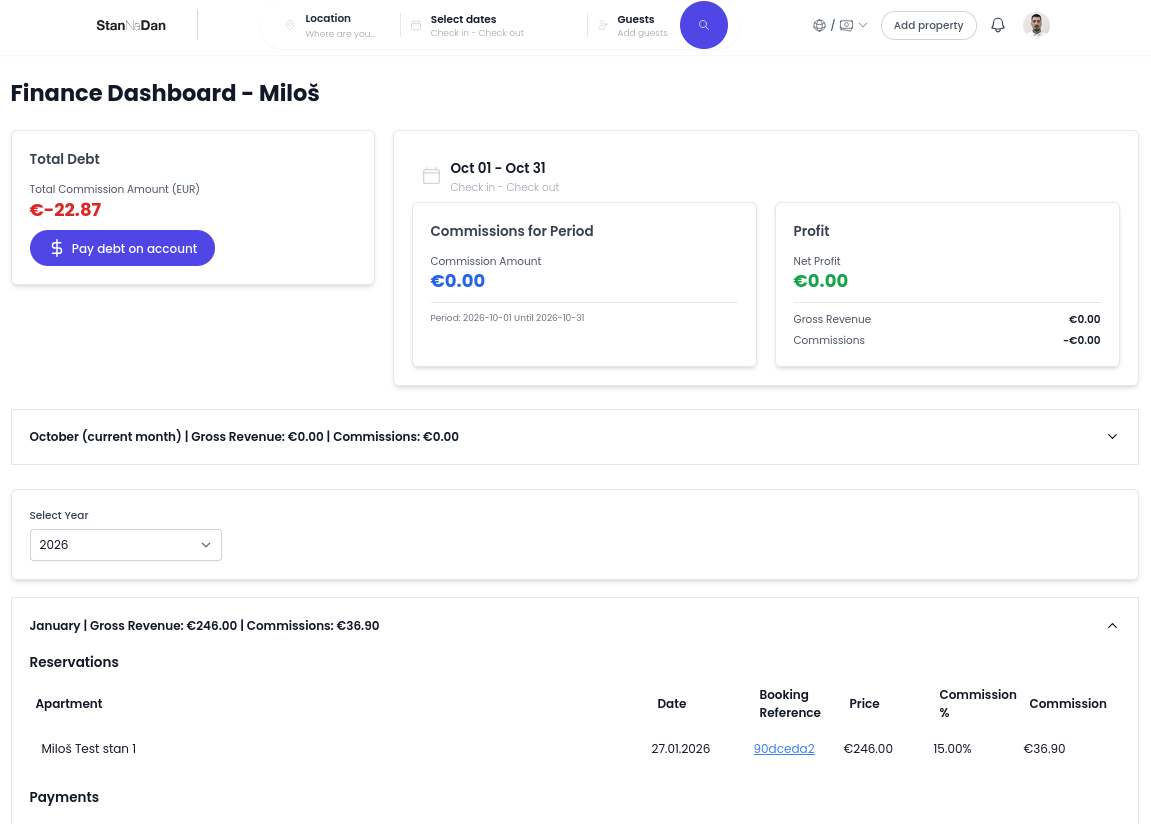
Task: Click the Reservations heading
Action: coord(73,662)
